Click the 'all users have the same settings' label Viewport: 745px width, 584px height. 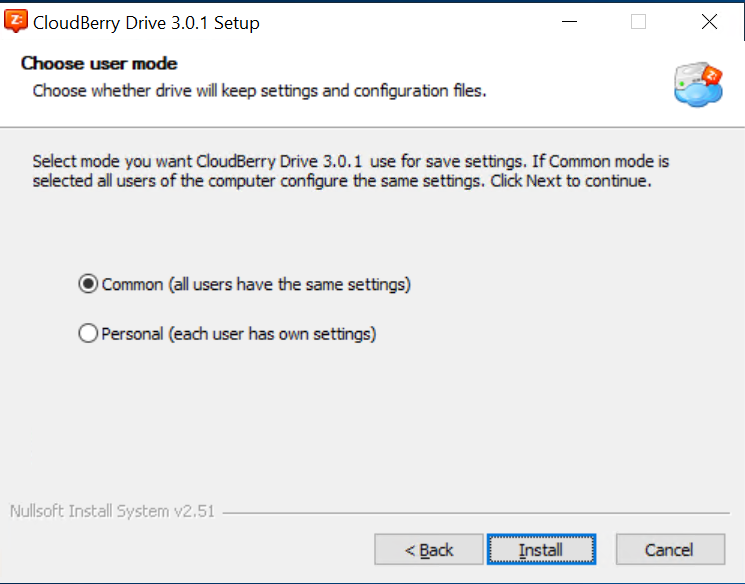click(x=256, y=284)
